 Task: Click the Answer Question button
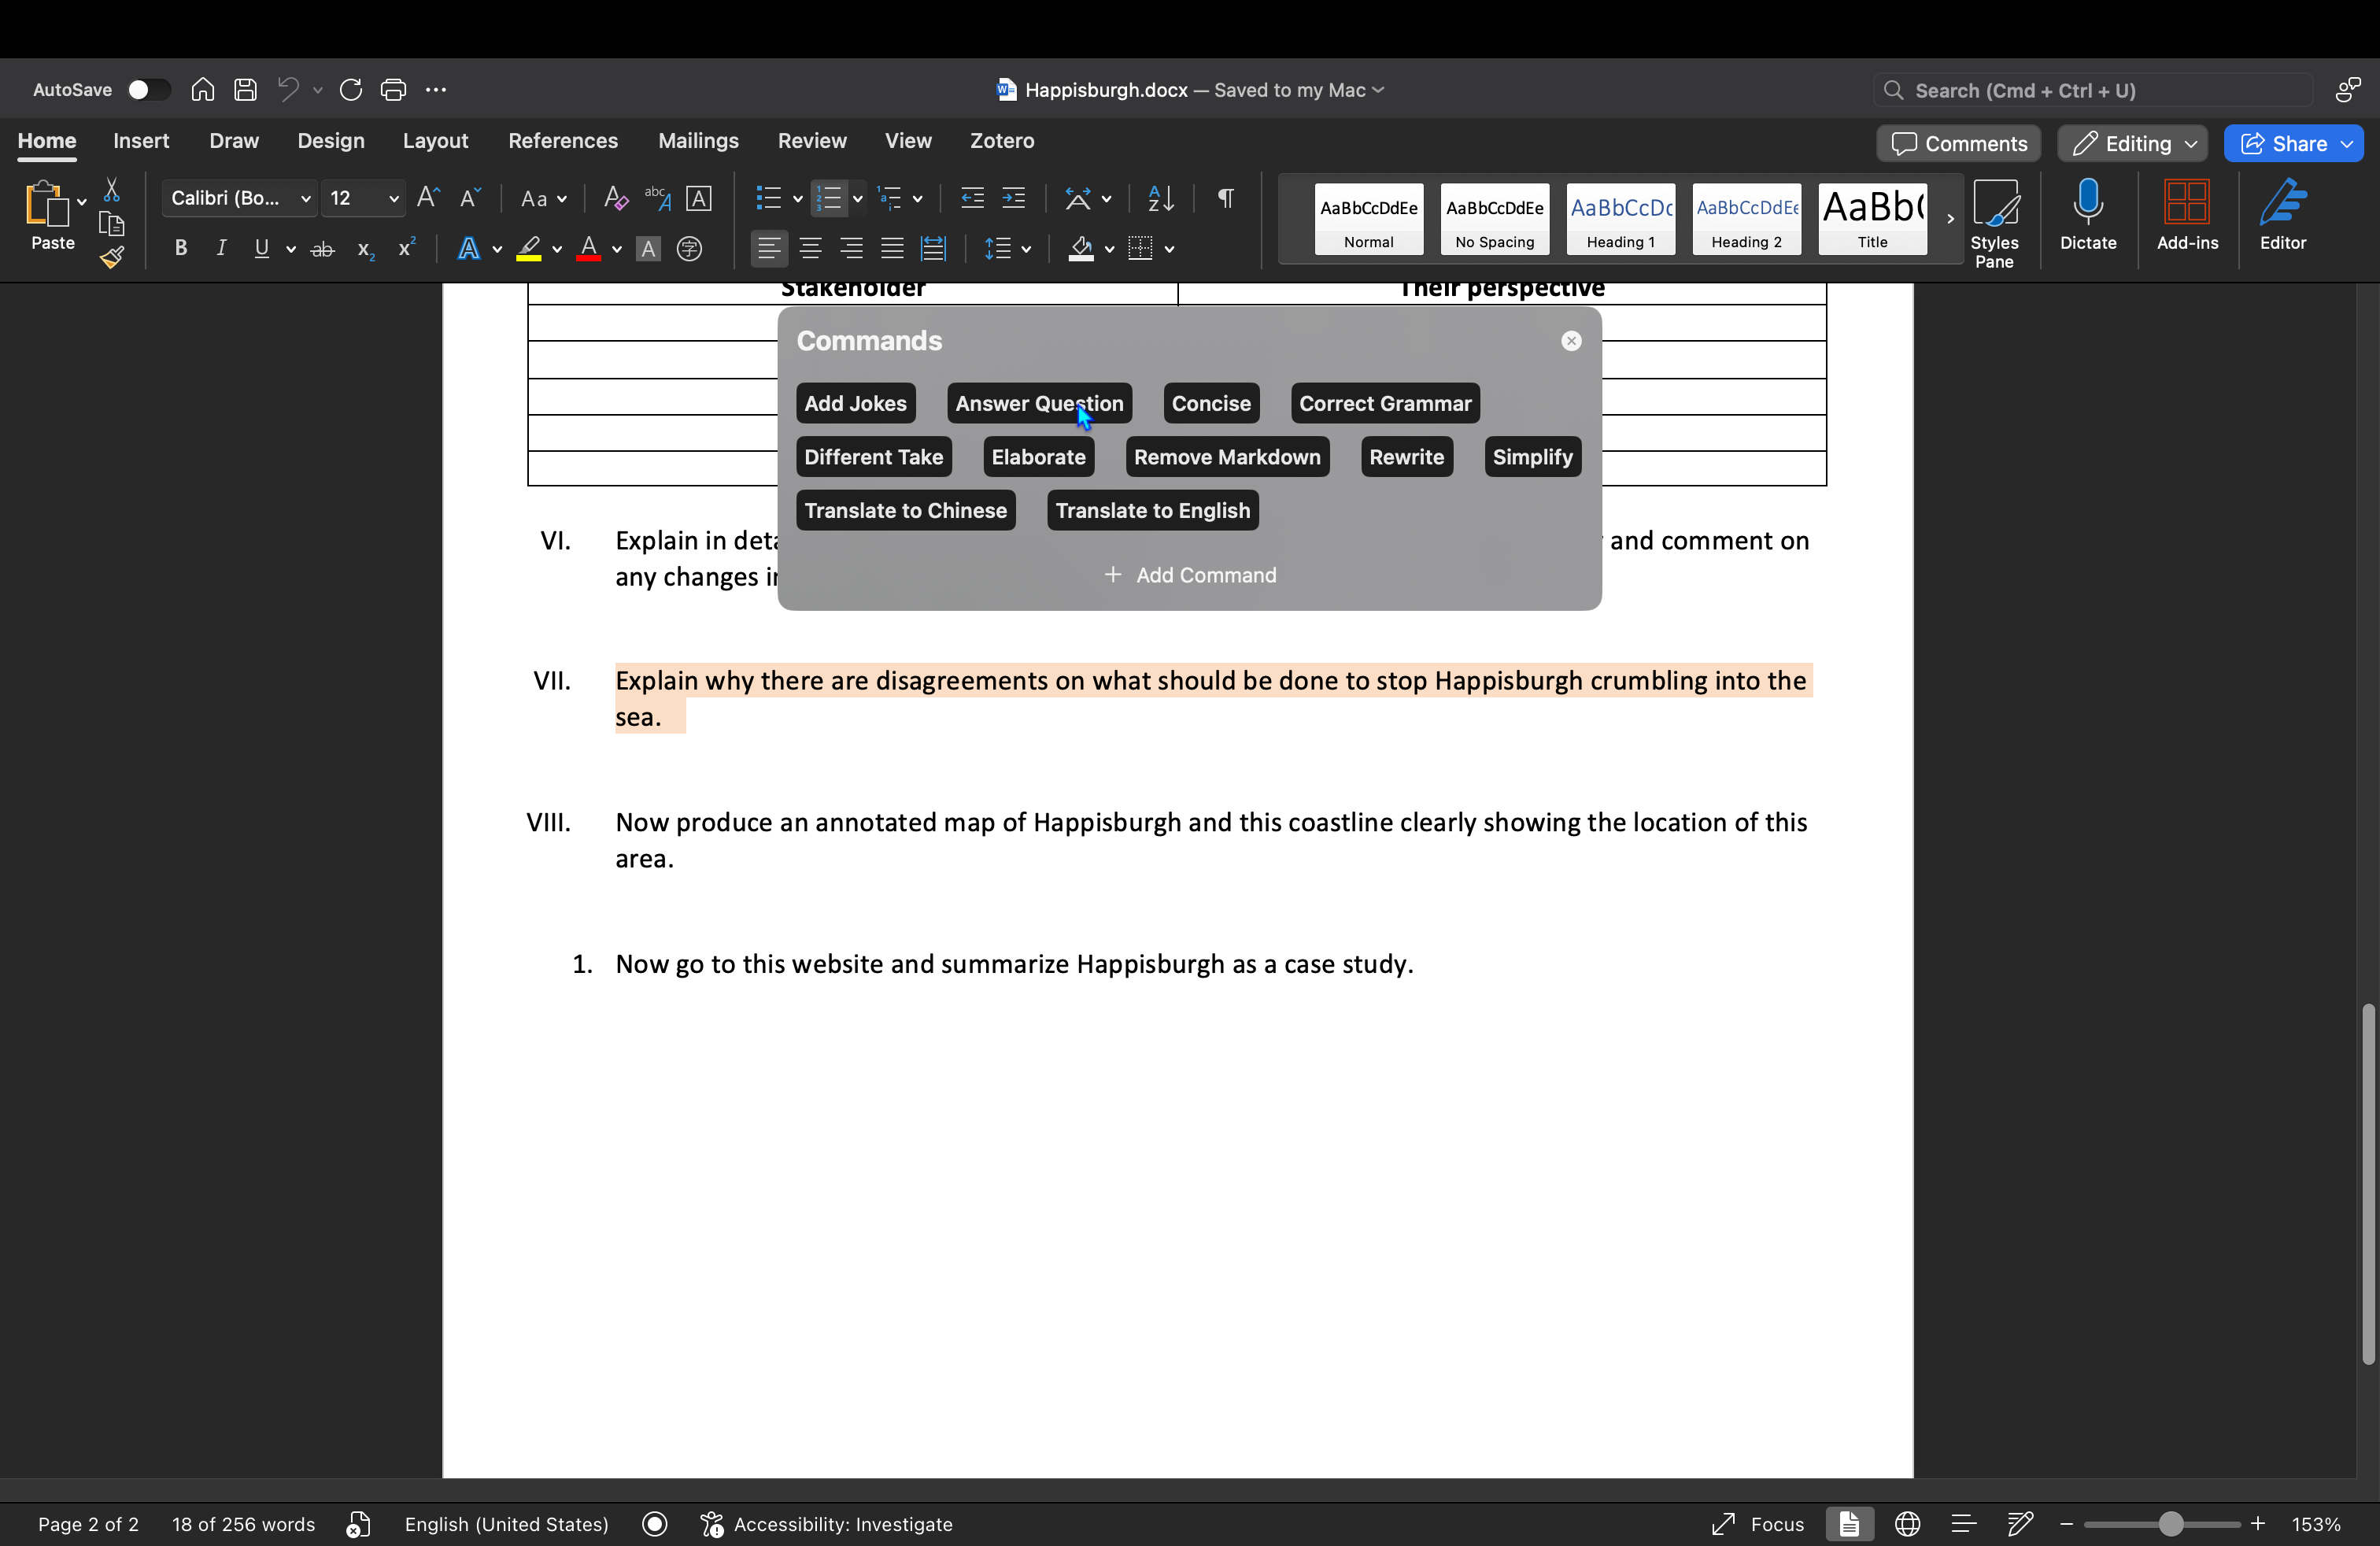coord(1039,402)
